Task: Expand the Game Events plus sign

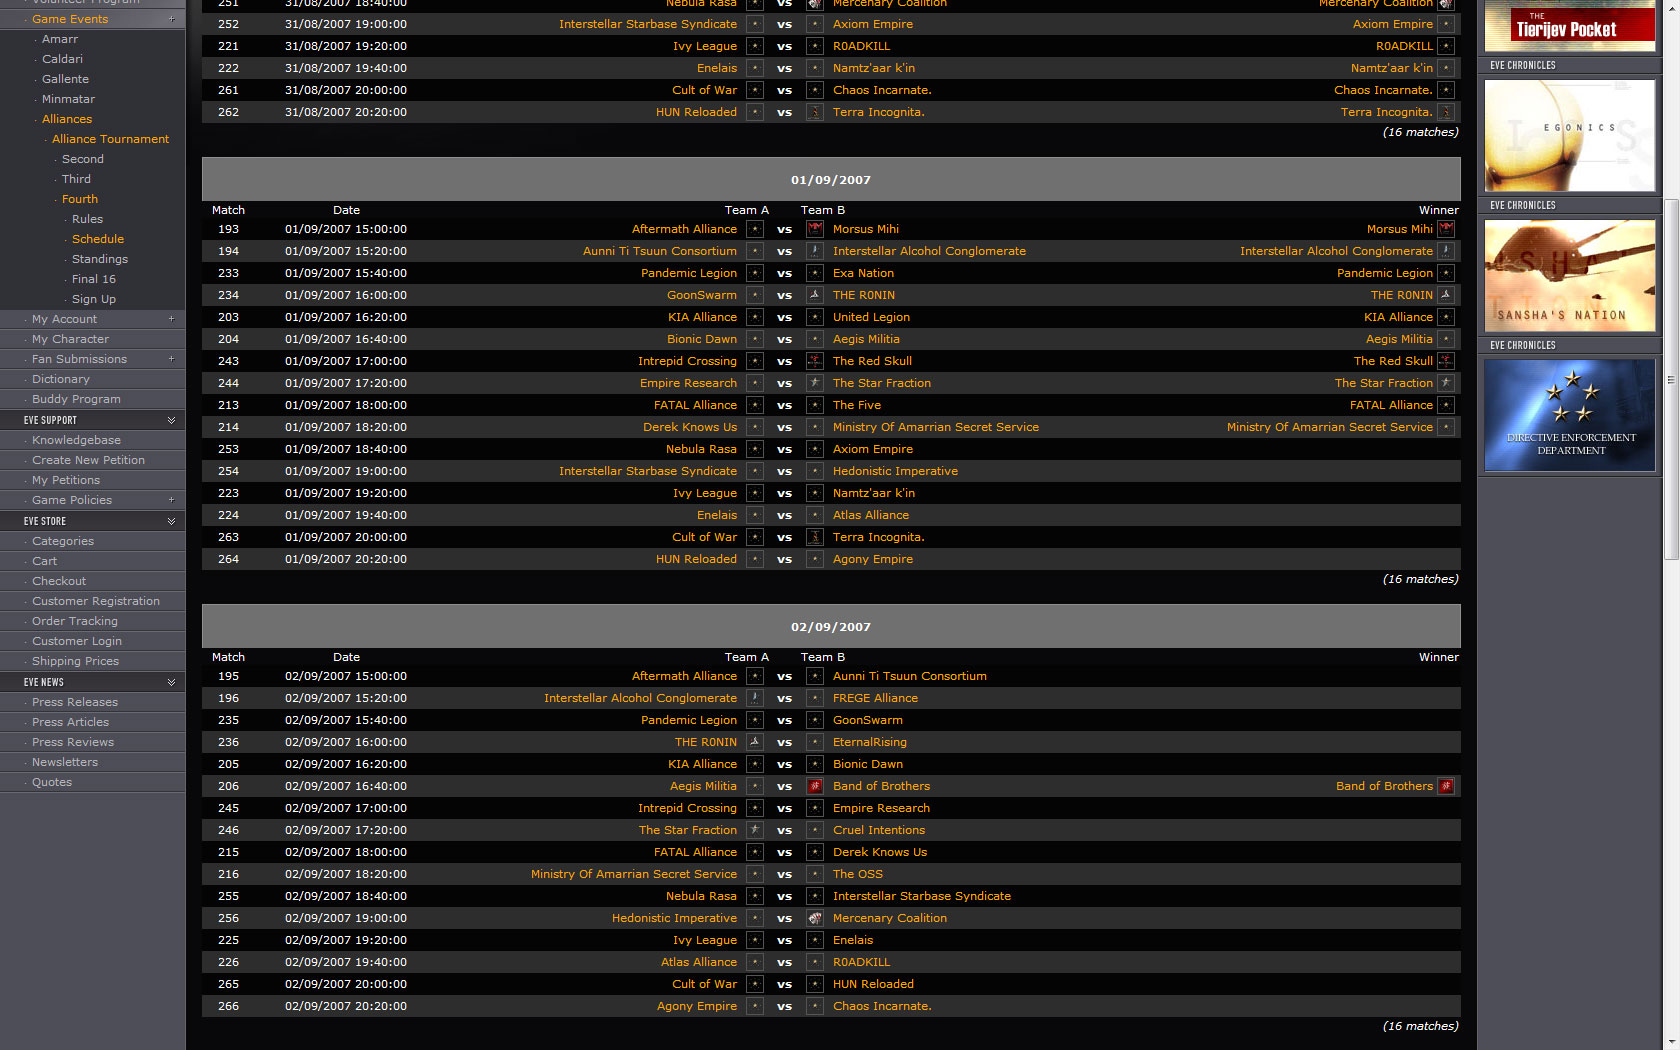Action: tap(171, 19)
